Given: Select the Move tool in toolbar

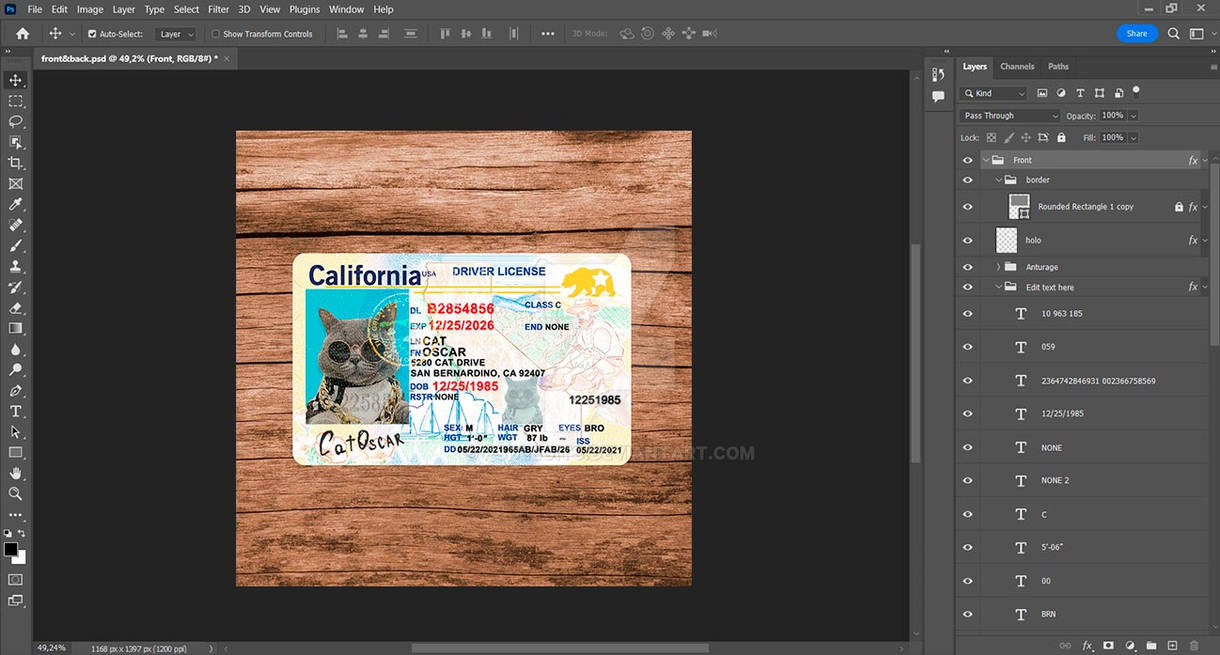Looking at the screenshot, I should point(16,80).
